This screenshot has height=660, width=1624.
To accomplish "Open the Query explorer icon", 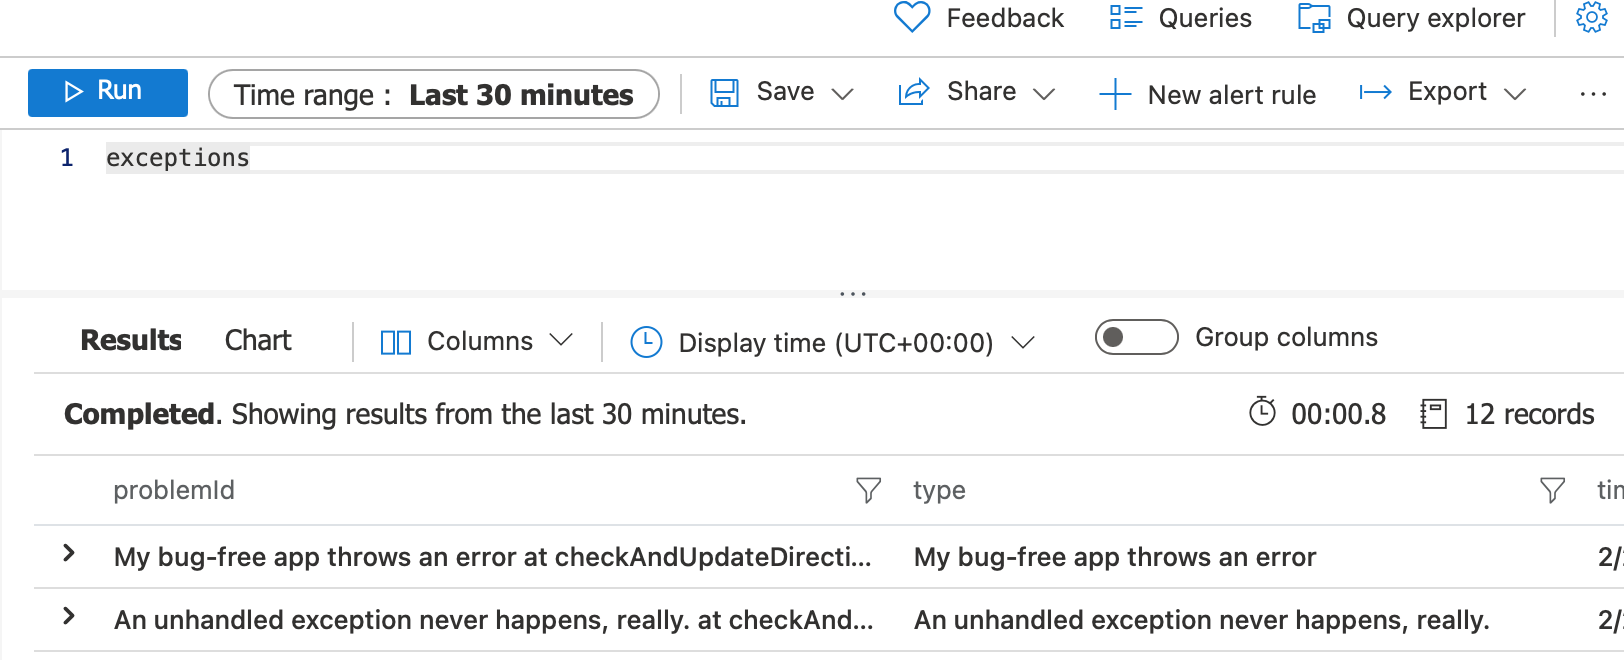I will (1313, 17).
